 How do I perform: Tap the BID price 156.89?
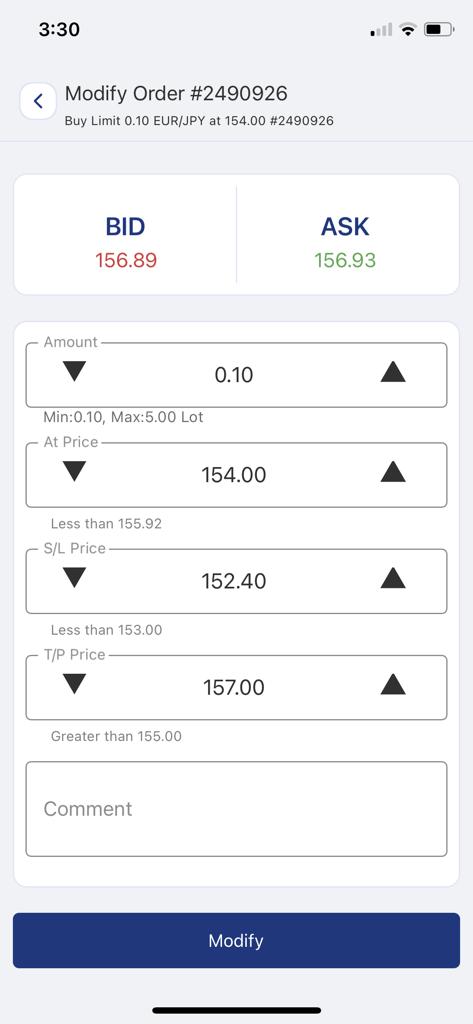click(x=126, y=261)
